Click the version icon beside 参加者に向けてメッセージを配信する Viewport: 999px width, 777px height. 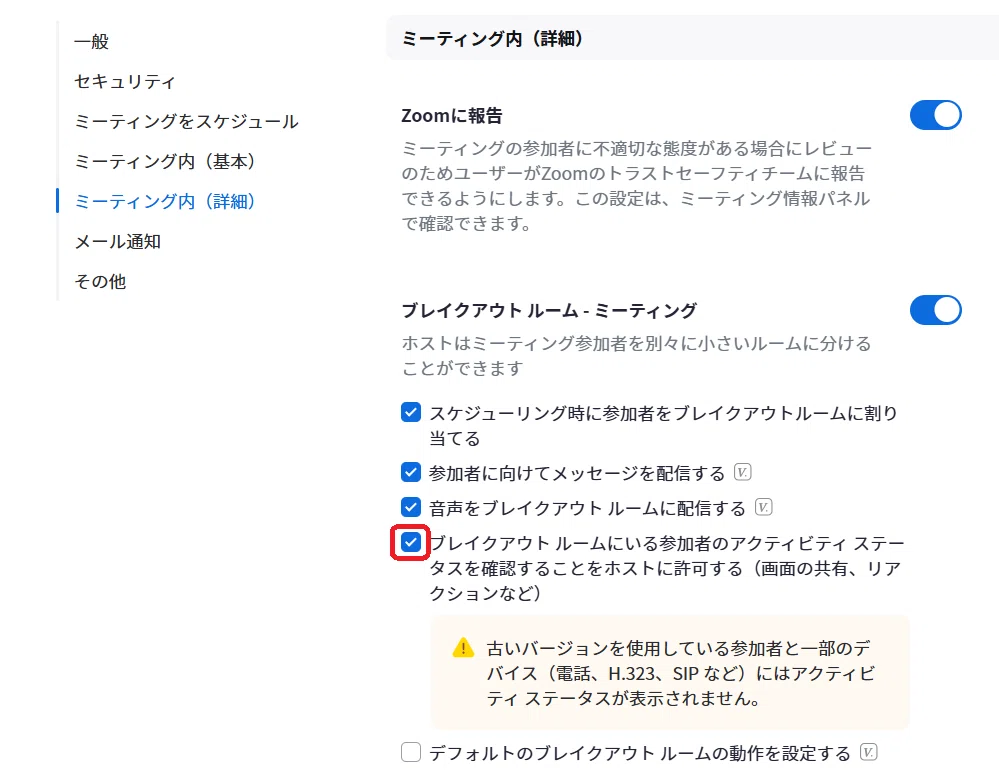coord(742,473)
